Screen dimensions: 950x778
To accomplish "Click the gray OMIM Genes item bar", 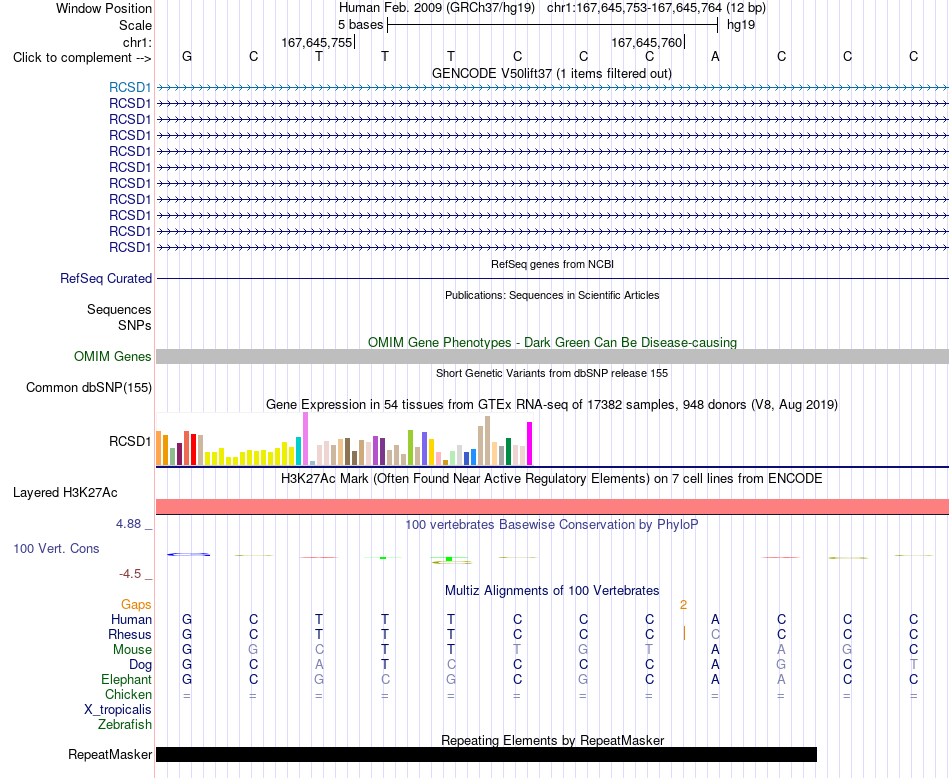I will 552,356.
